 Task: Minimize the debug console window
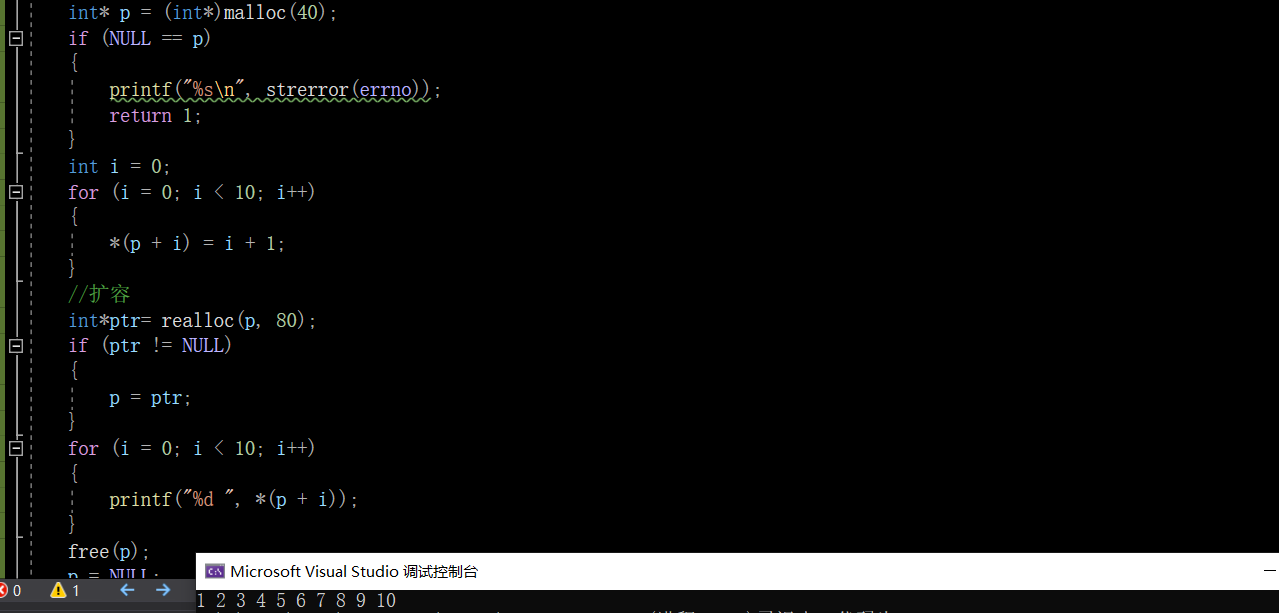[x=1270, y=571]
